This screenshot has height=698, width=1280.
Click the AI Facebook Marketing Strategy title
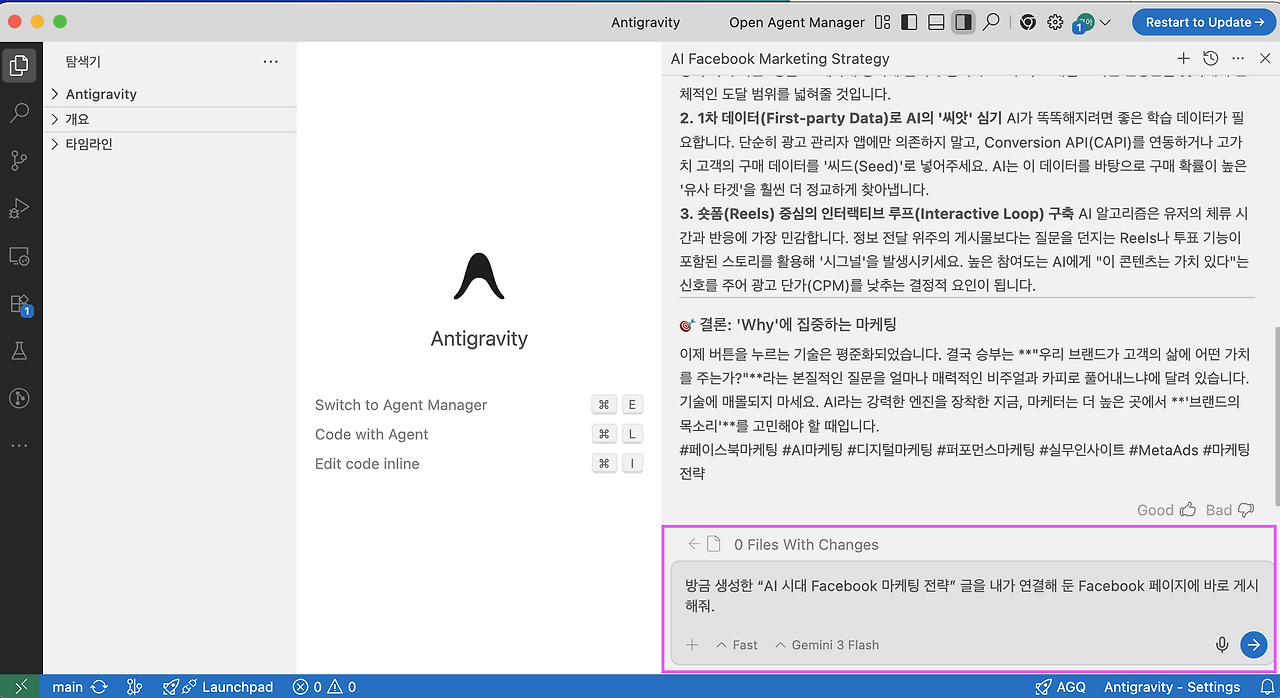click(x=780, y=59)
